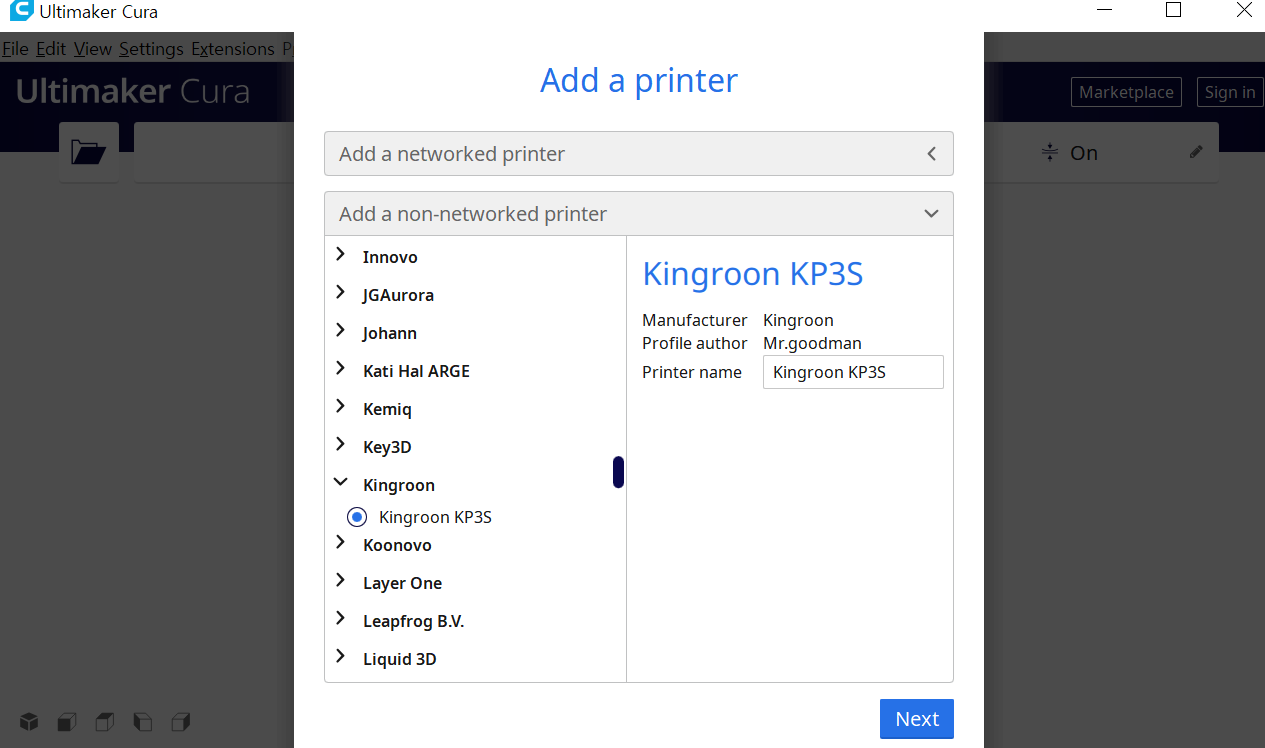Open the Marketplace button

(1126, 92)
